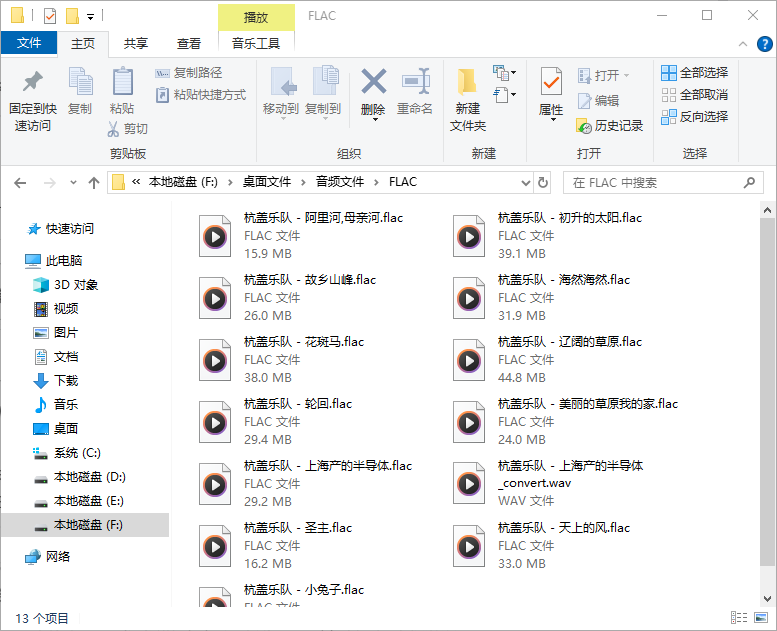This screenshot has height=631, width=777.
Task: Click Paste Shortcut (粘贴快捷方式)
Action: 201,95
